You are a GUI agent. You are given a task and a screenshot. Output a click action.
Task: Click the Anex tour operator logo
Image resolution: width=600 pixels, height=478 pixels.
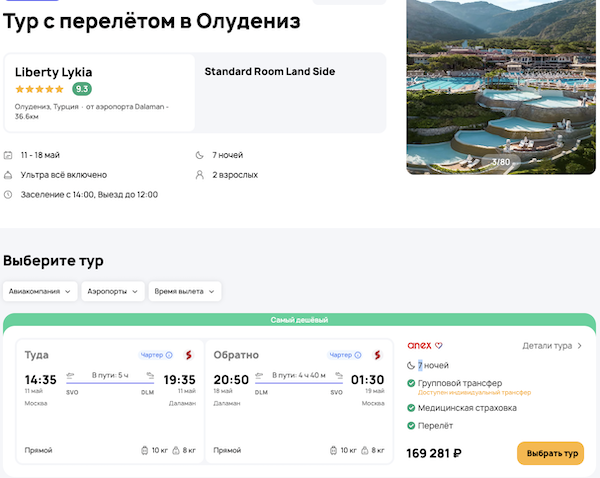[419, 345]
